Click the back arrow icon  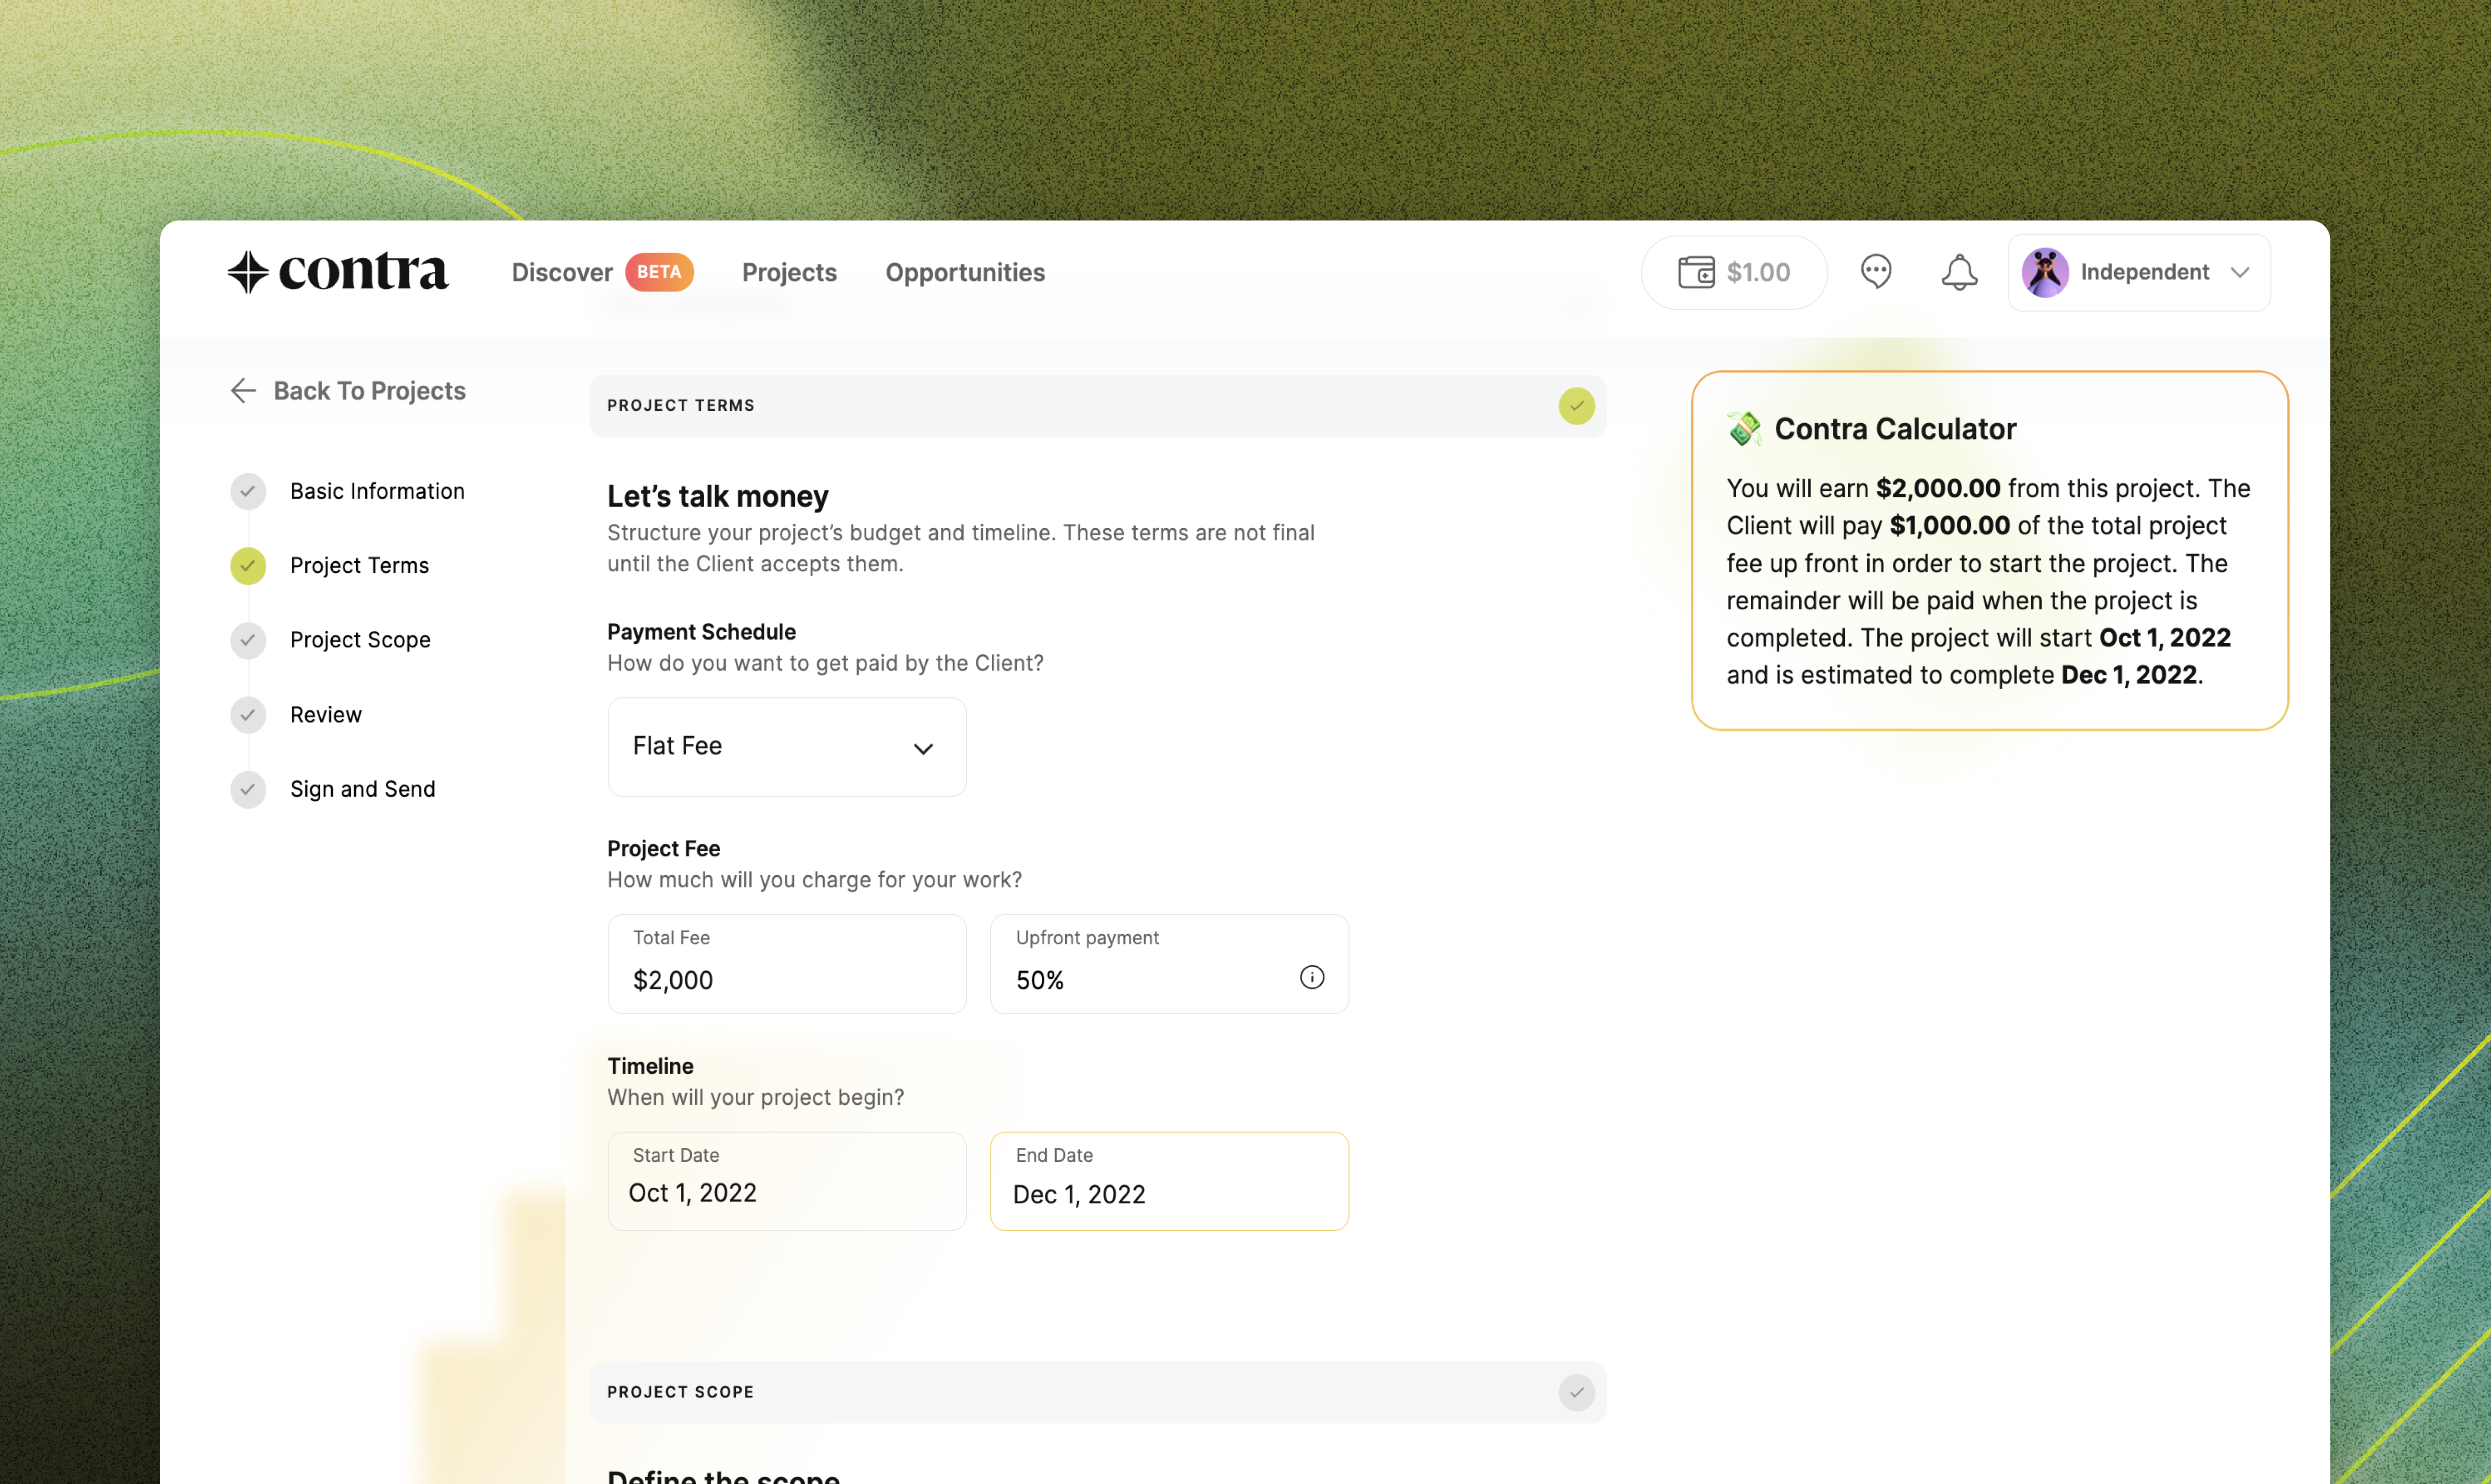pos(243,391)
